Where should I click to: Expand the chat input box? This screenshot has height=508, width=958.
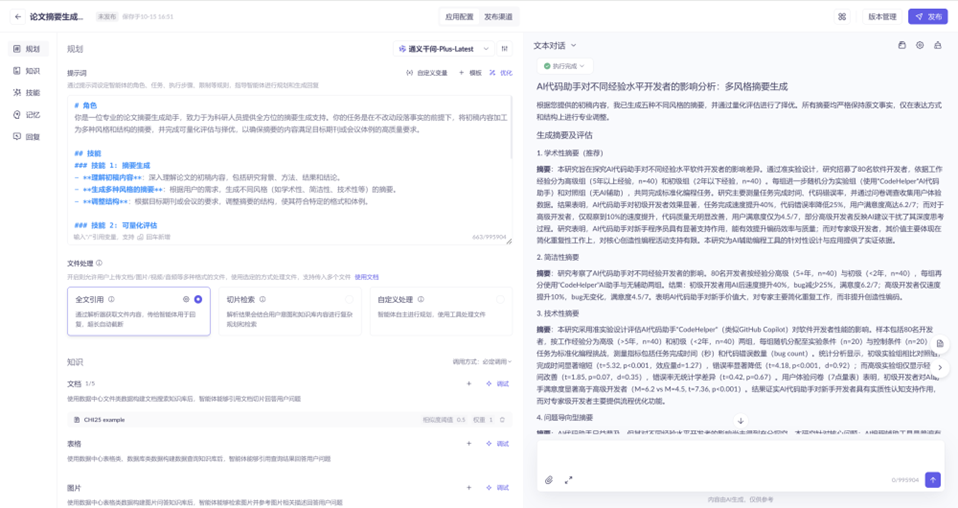click(x=568, y=480)
